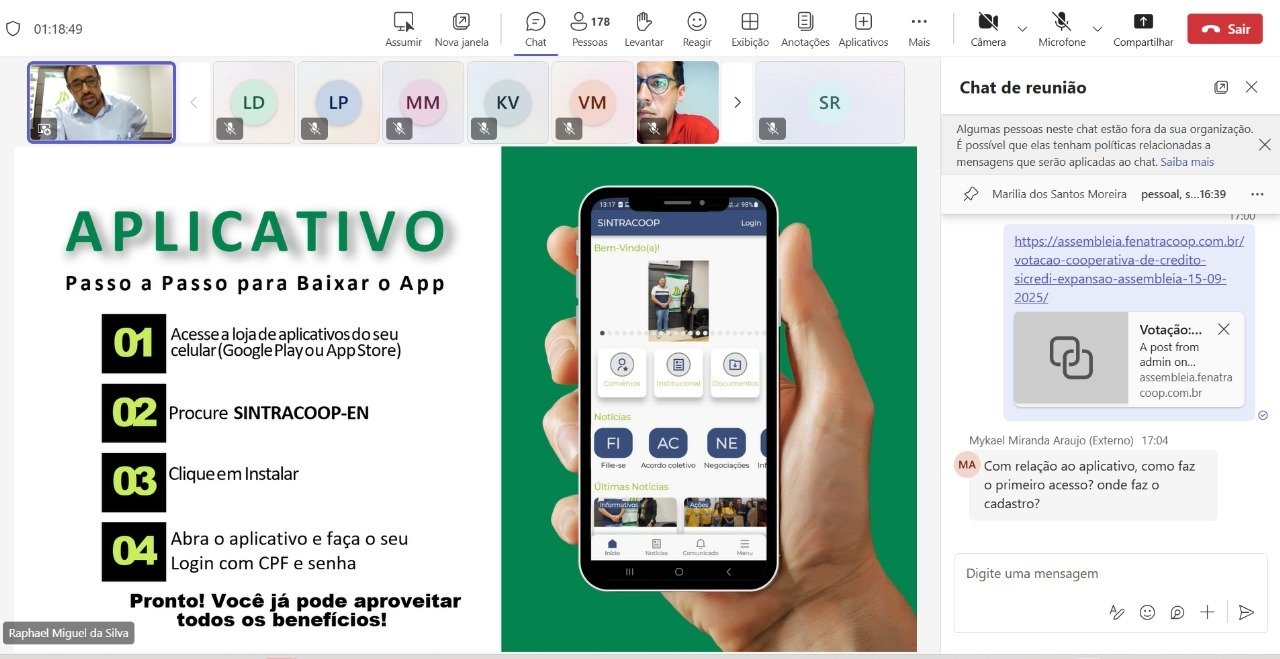The width and height of the screenshot is (1280, 659).
Task: Open the Reagir reactions menu
Action: (x=697, y=28)
